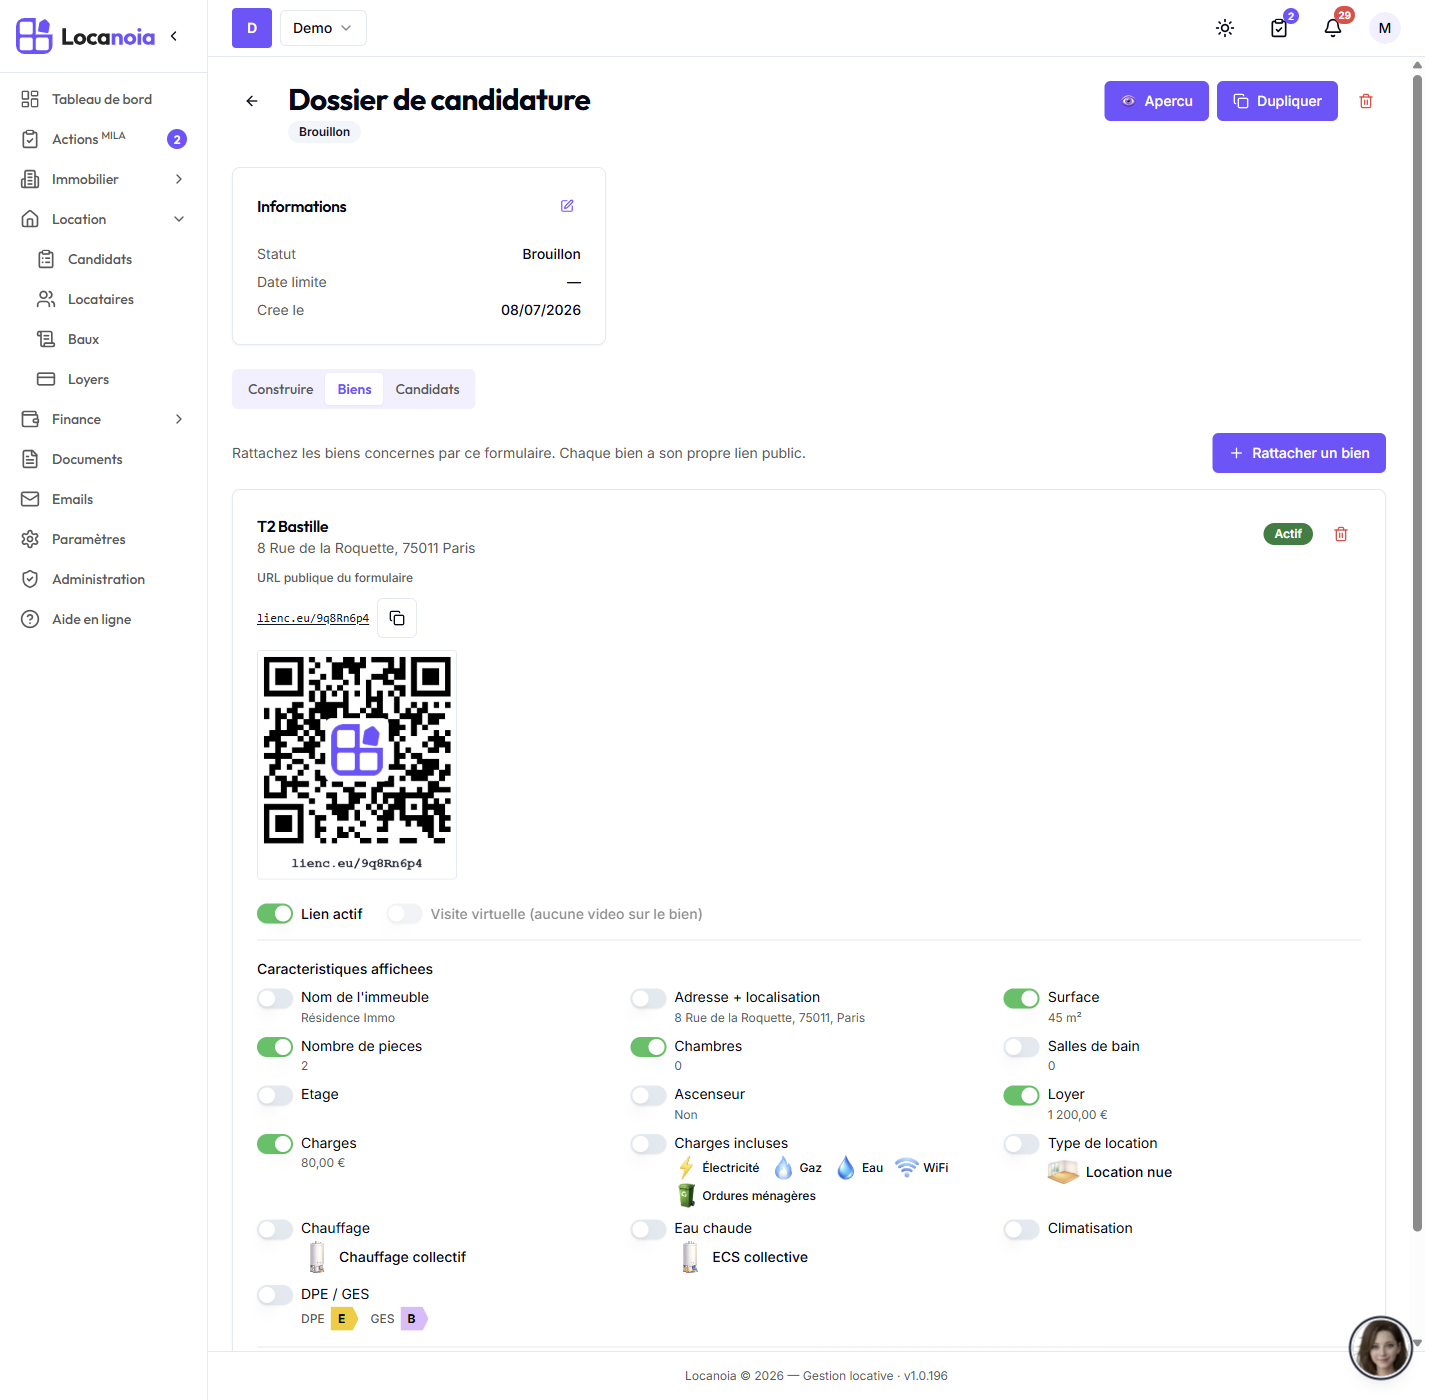This screenshot has width=1440, height=1400.
Task: Open the chat assistant avatar
Action: [x=1381, y=1348]
